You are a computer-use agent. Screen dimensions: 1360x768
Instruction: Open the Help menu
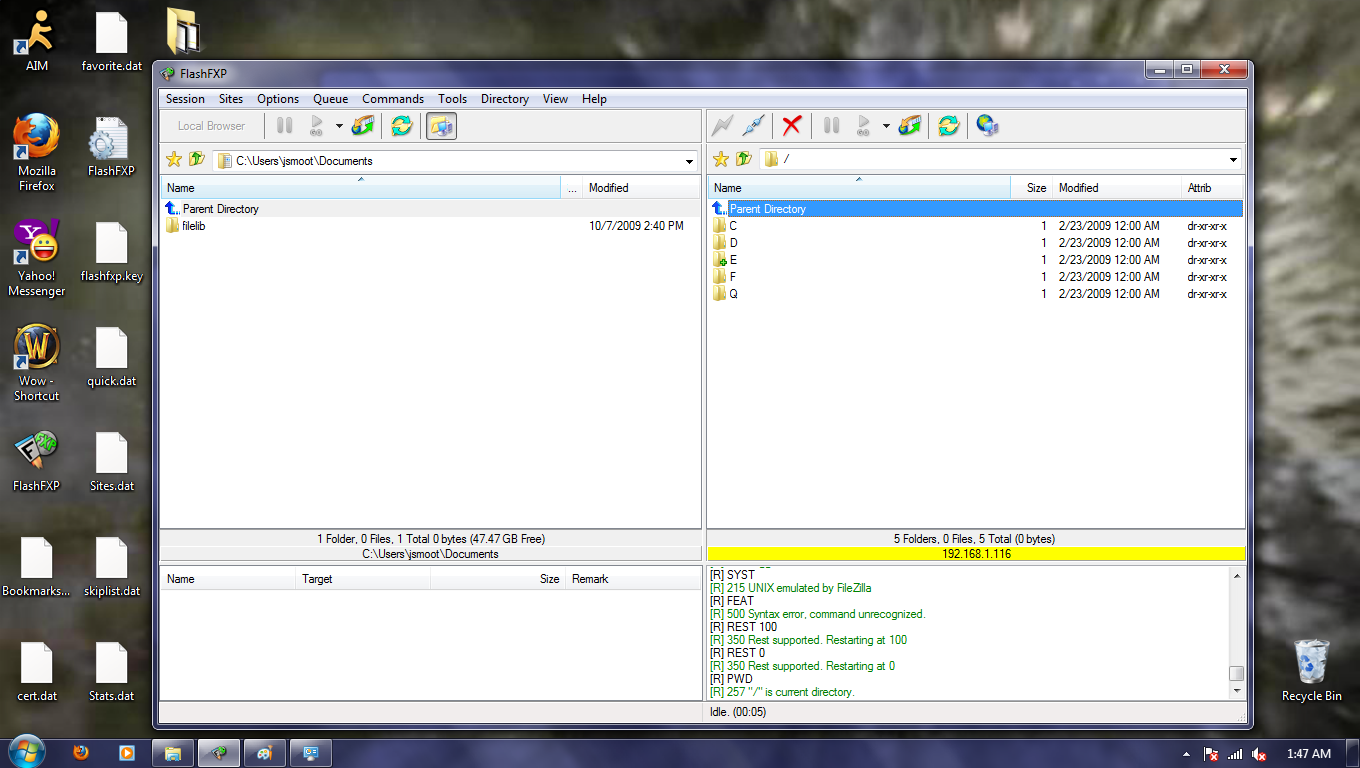click(x=594, y=99)
